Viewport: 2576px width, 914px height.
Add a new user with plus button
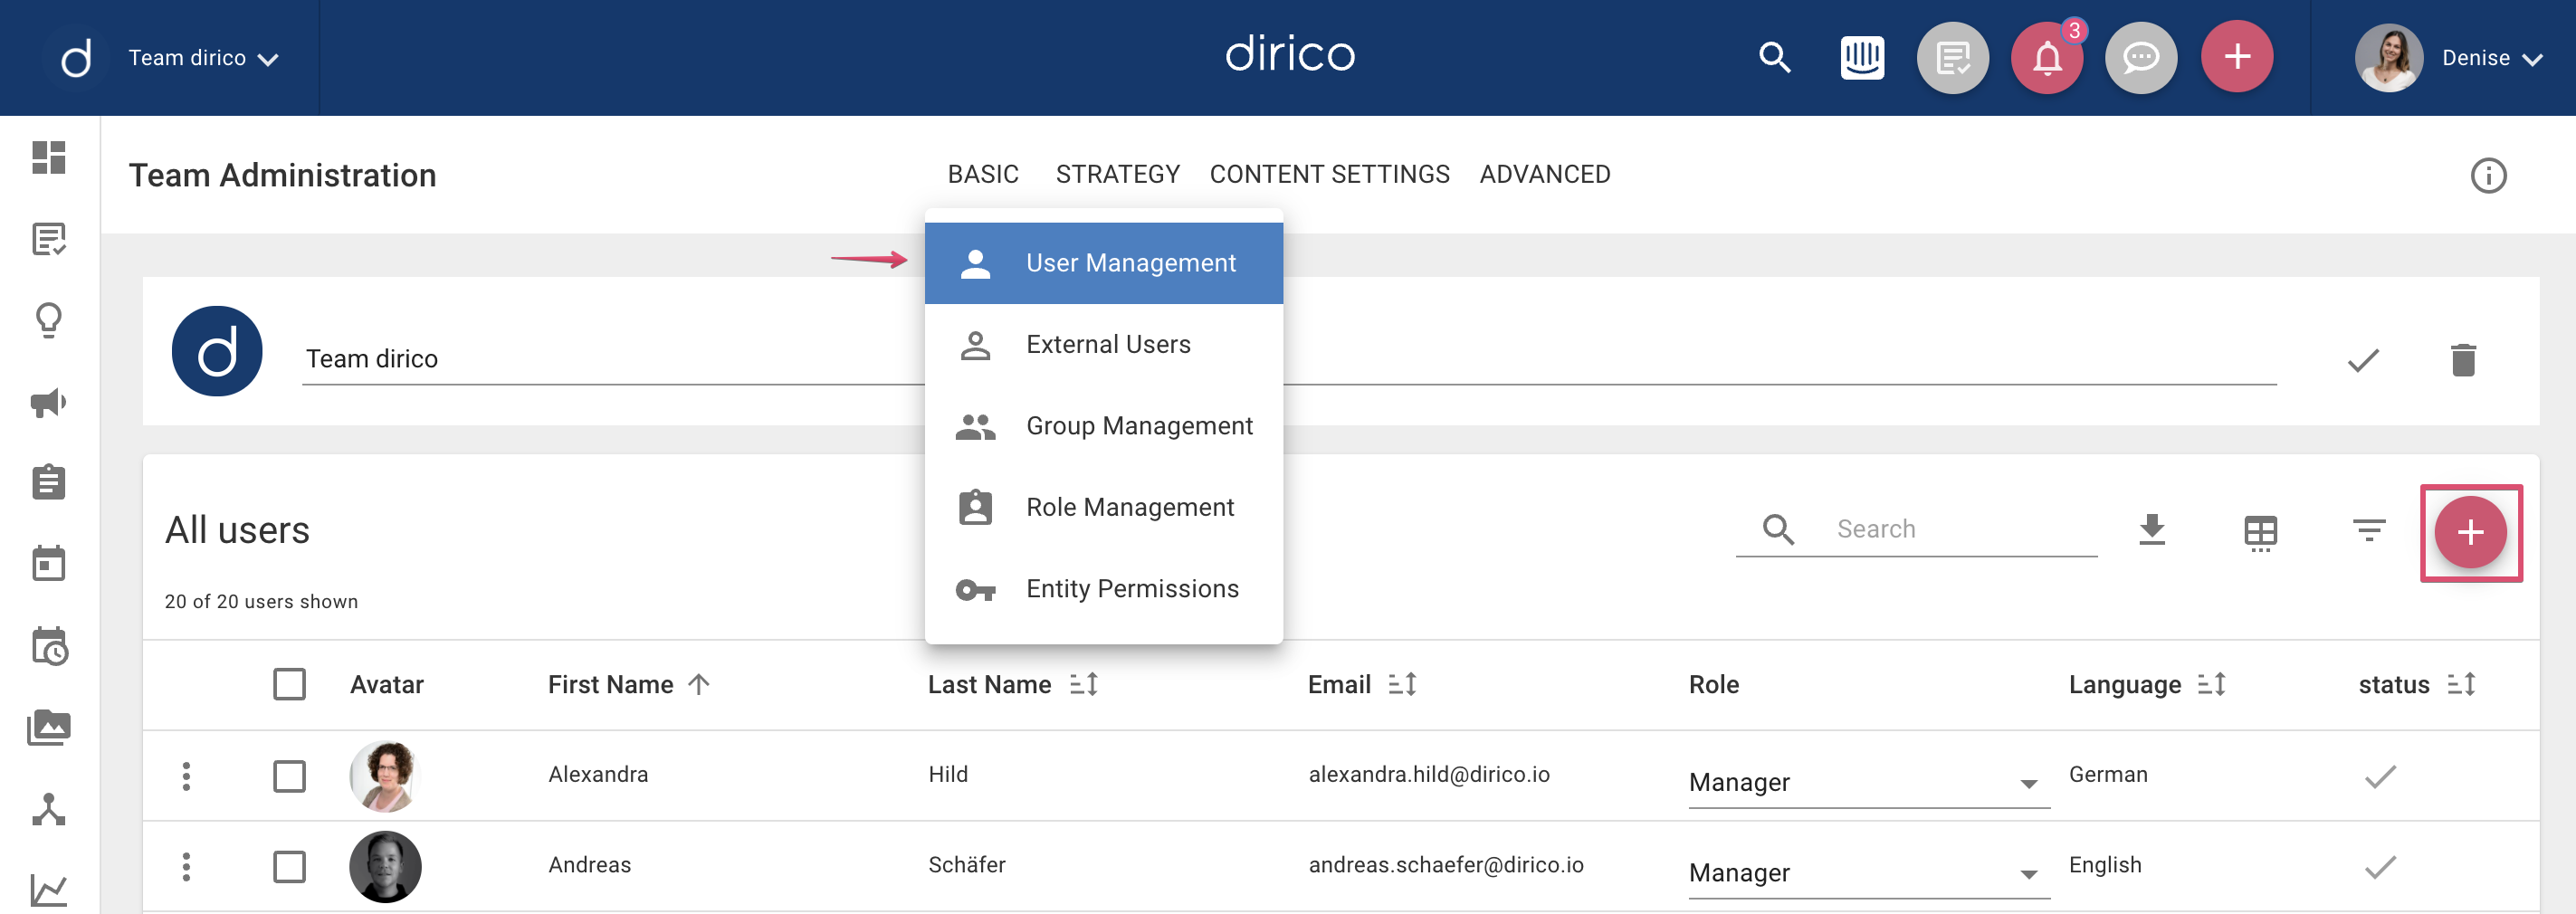(x=2470, y=532)
